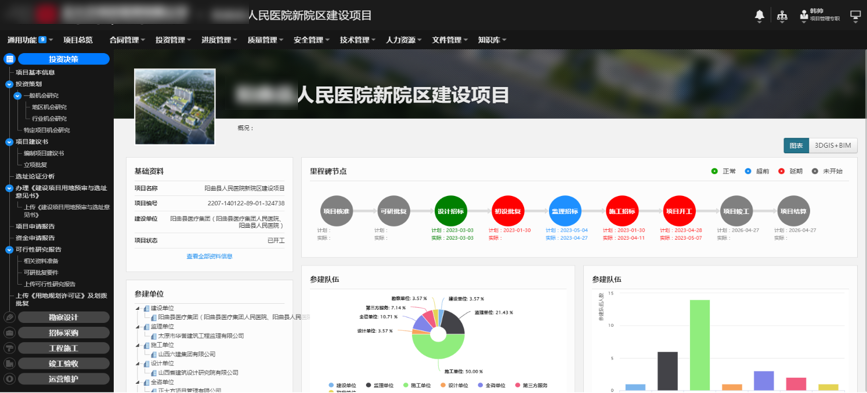Open the 文件管理 menu
The width and height of the screenshot is (867, 393).
click(450, 40)
